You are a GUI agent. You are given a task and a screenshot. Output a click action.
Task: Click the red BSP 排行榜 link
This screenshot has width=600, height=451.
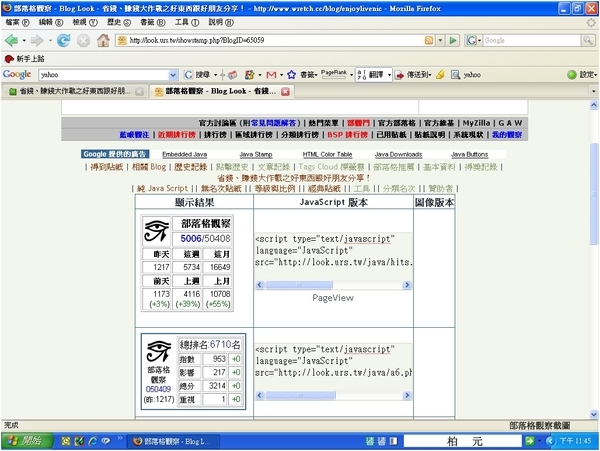point(347,135)
